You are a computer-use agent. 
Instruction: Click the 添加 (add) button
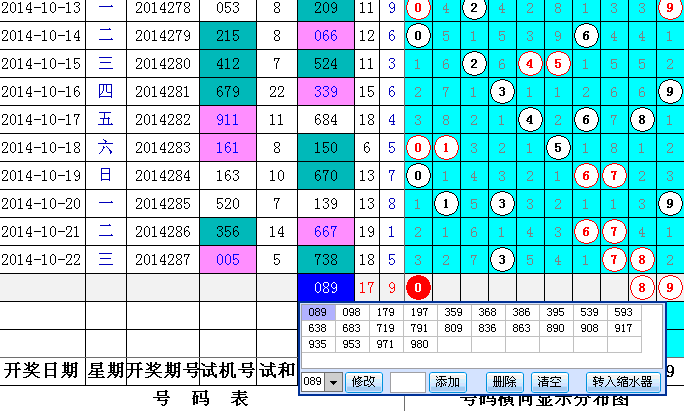tap(447, 382)
